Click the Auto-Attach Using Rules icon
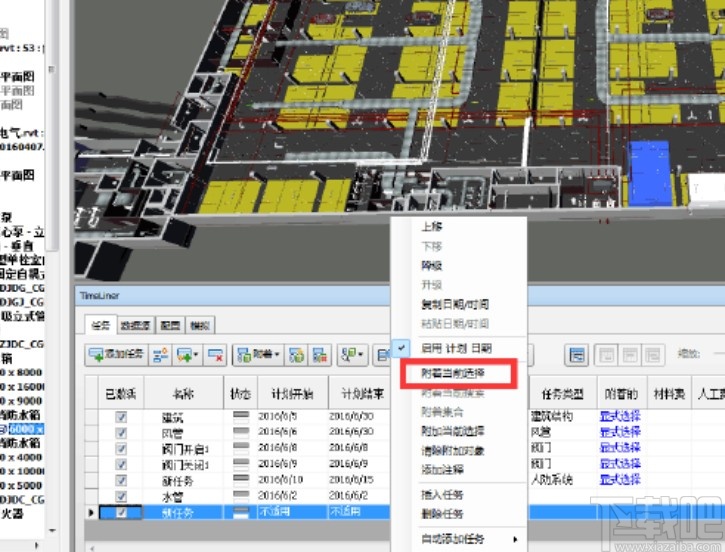The width and height of the screenshot is (725, 552). (296, 355)
